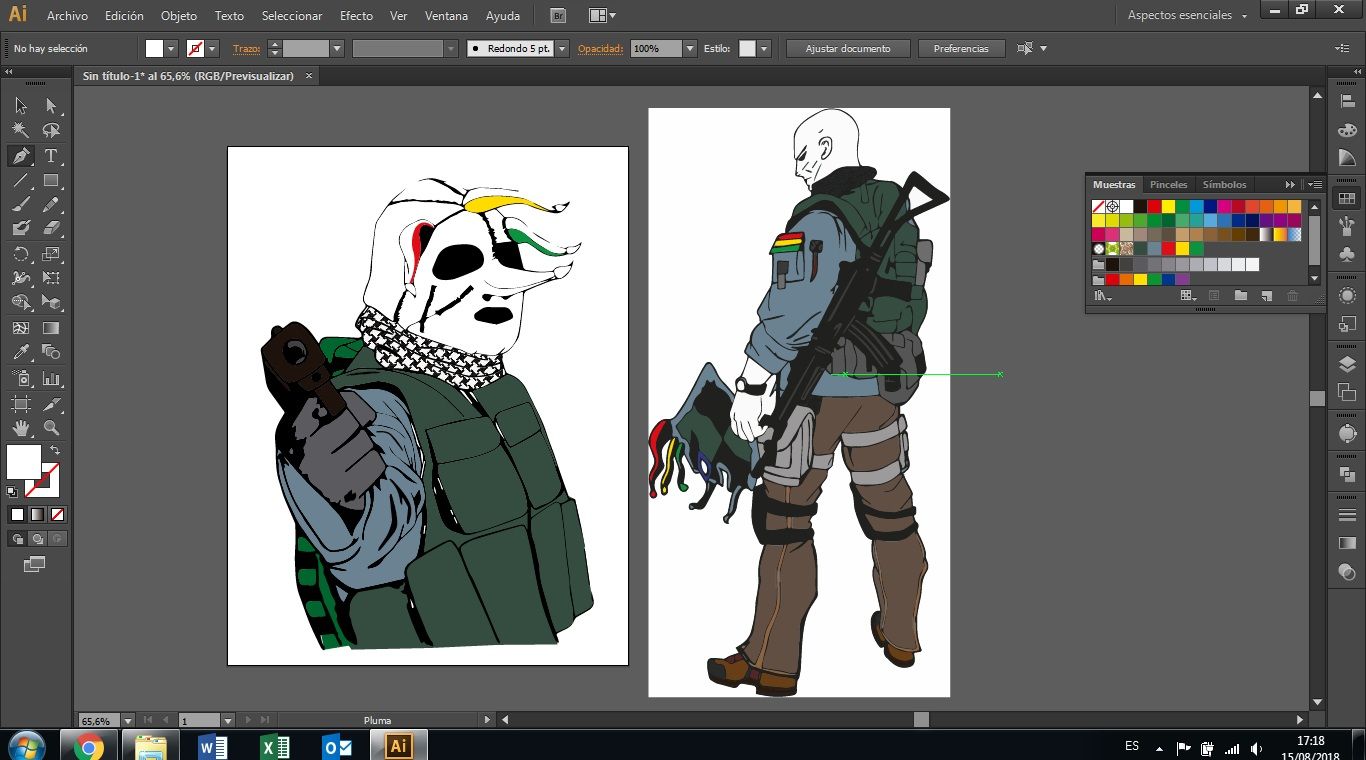Open the Opacidad percentage dropdown
The image size is (1366, 760).
[x=689, y=48]
